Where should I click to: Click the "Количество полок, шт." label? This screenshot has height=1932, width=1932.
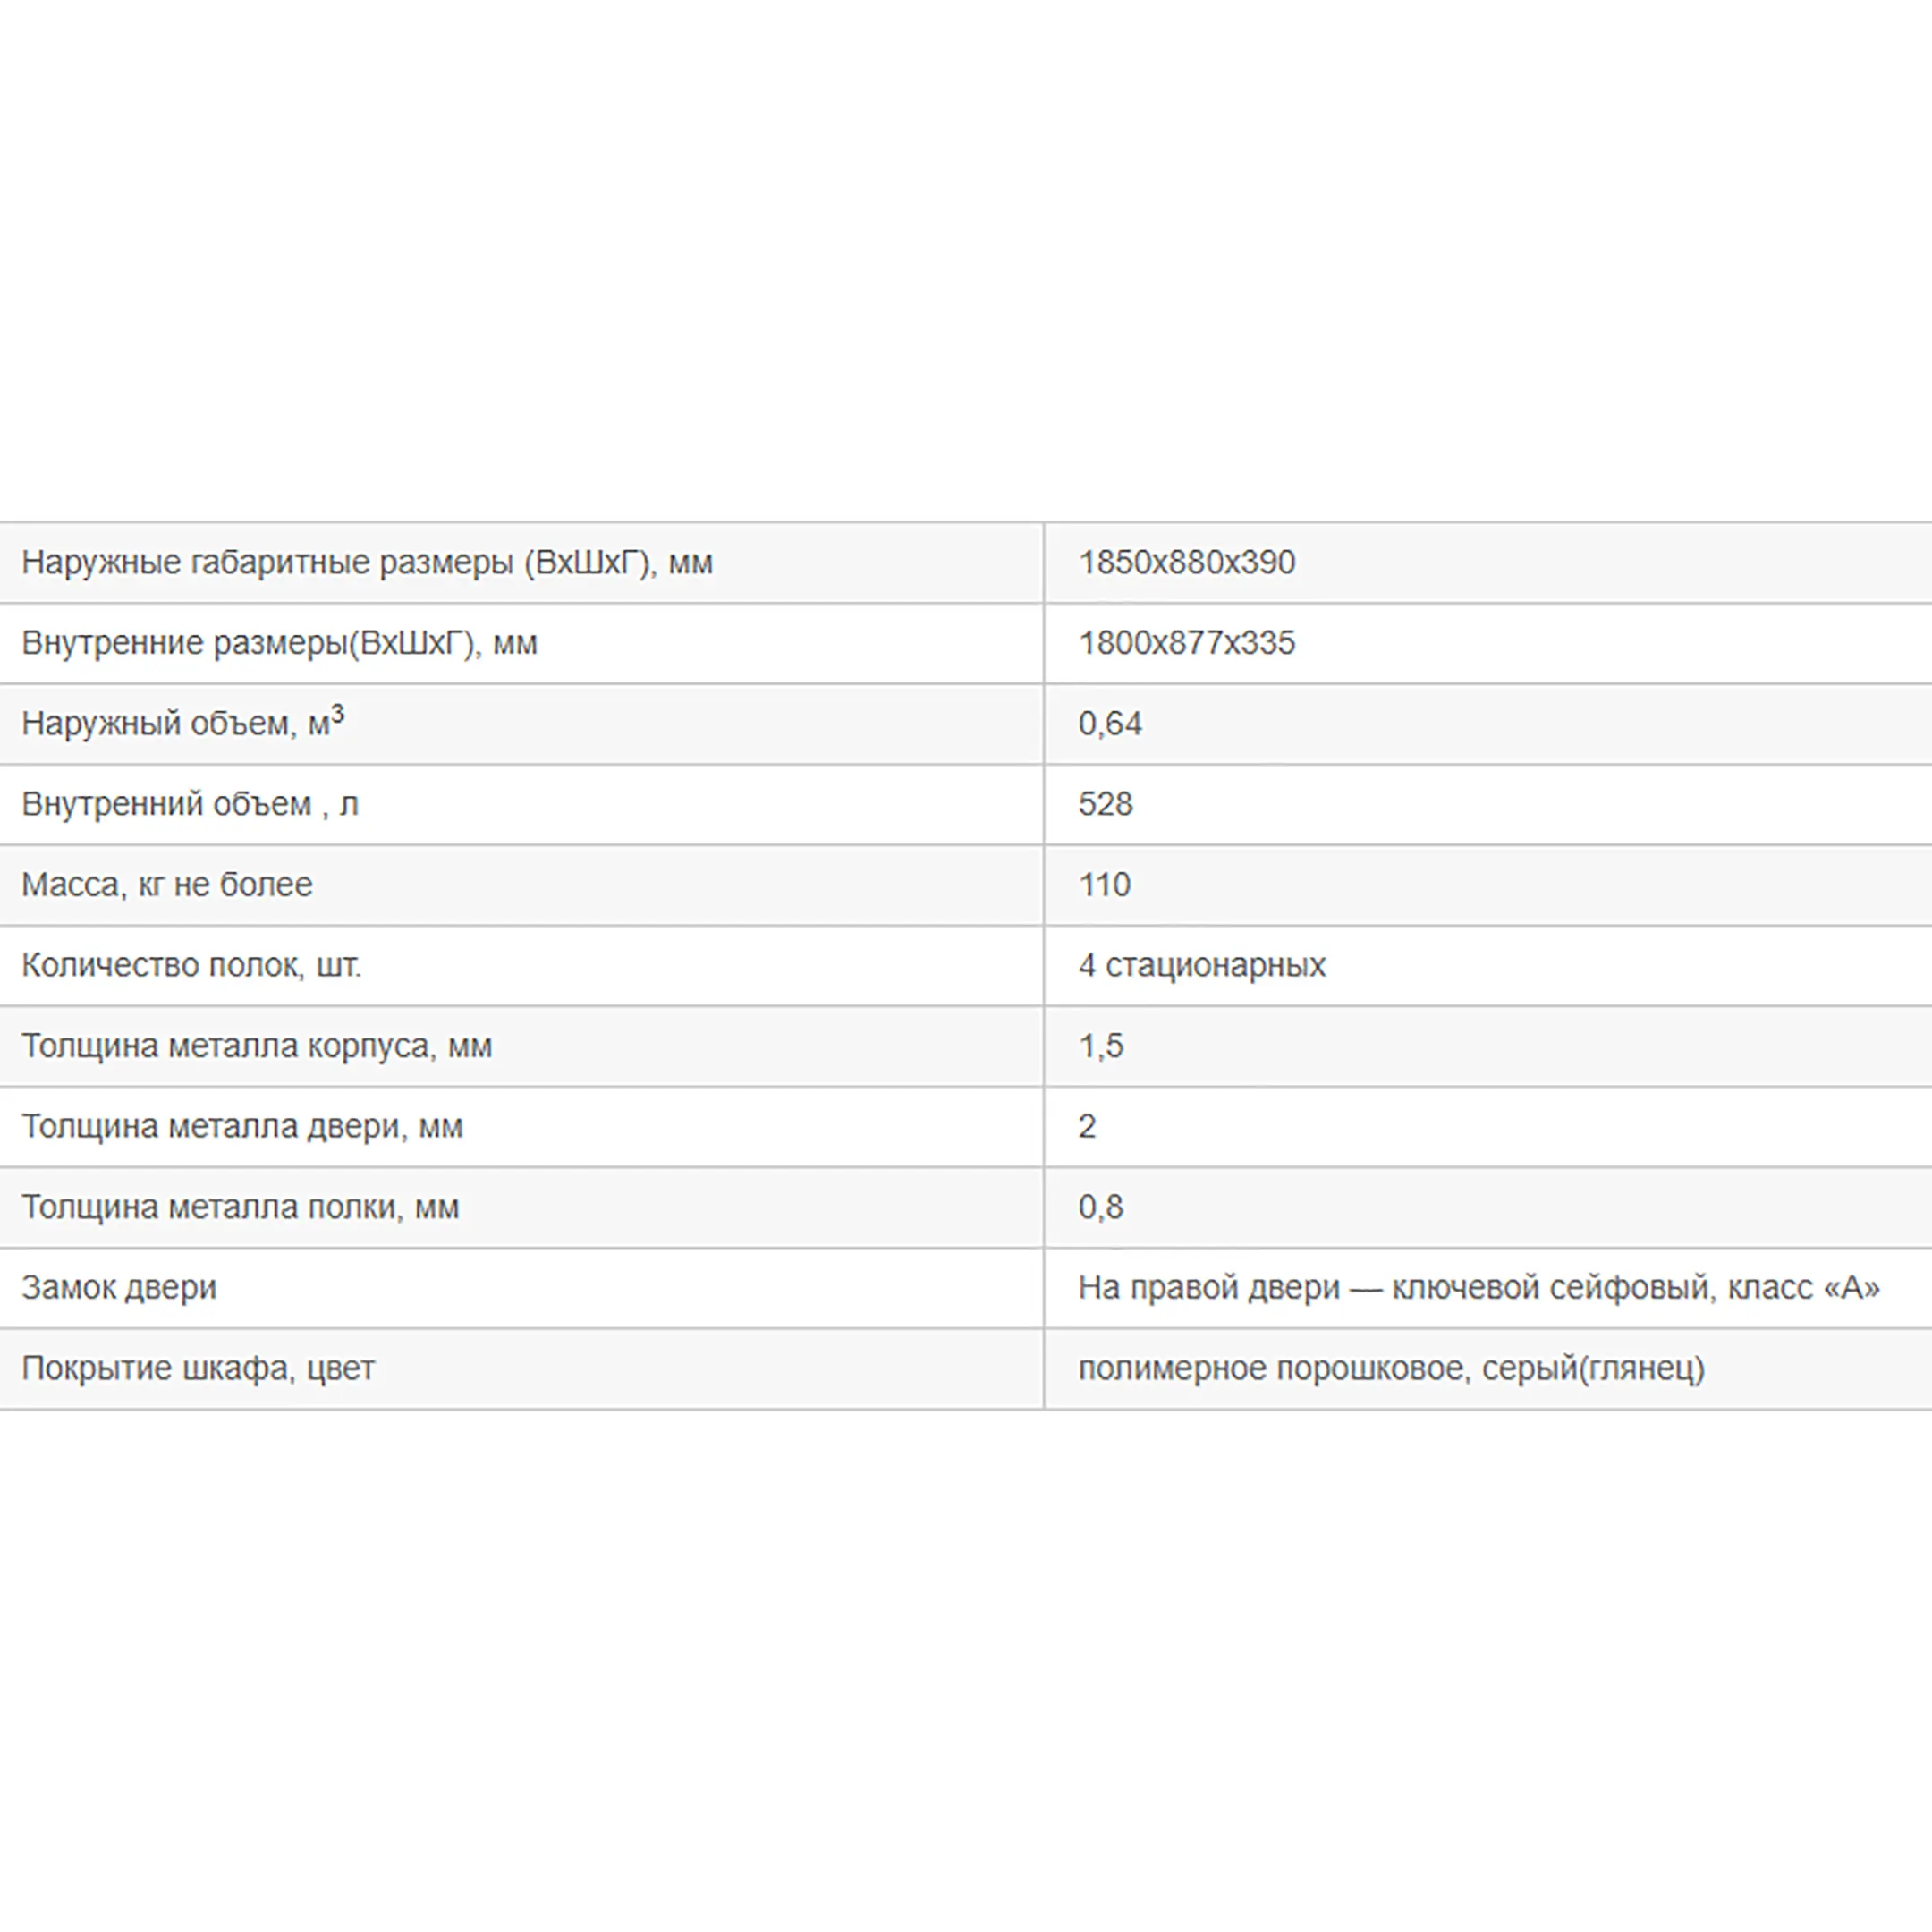pyautogui.click(x=191, y=966)
